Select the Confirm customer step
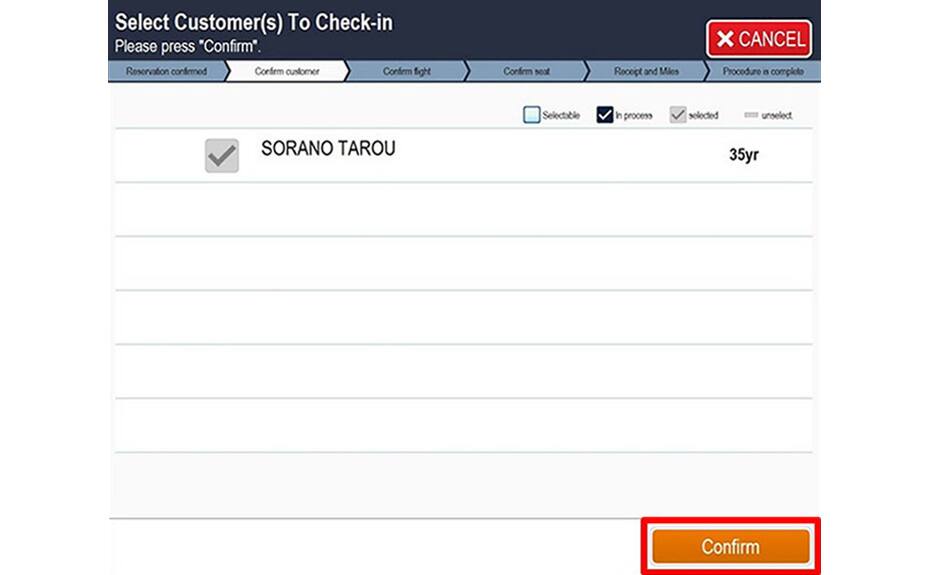Image resolution: width=930 pixels, height=575 pixels. (287, 71)
